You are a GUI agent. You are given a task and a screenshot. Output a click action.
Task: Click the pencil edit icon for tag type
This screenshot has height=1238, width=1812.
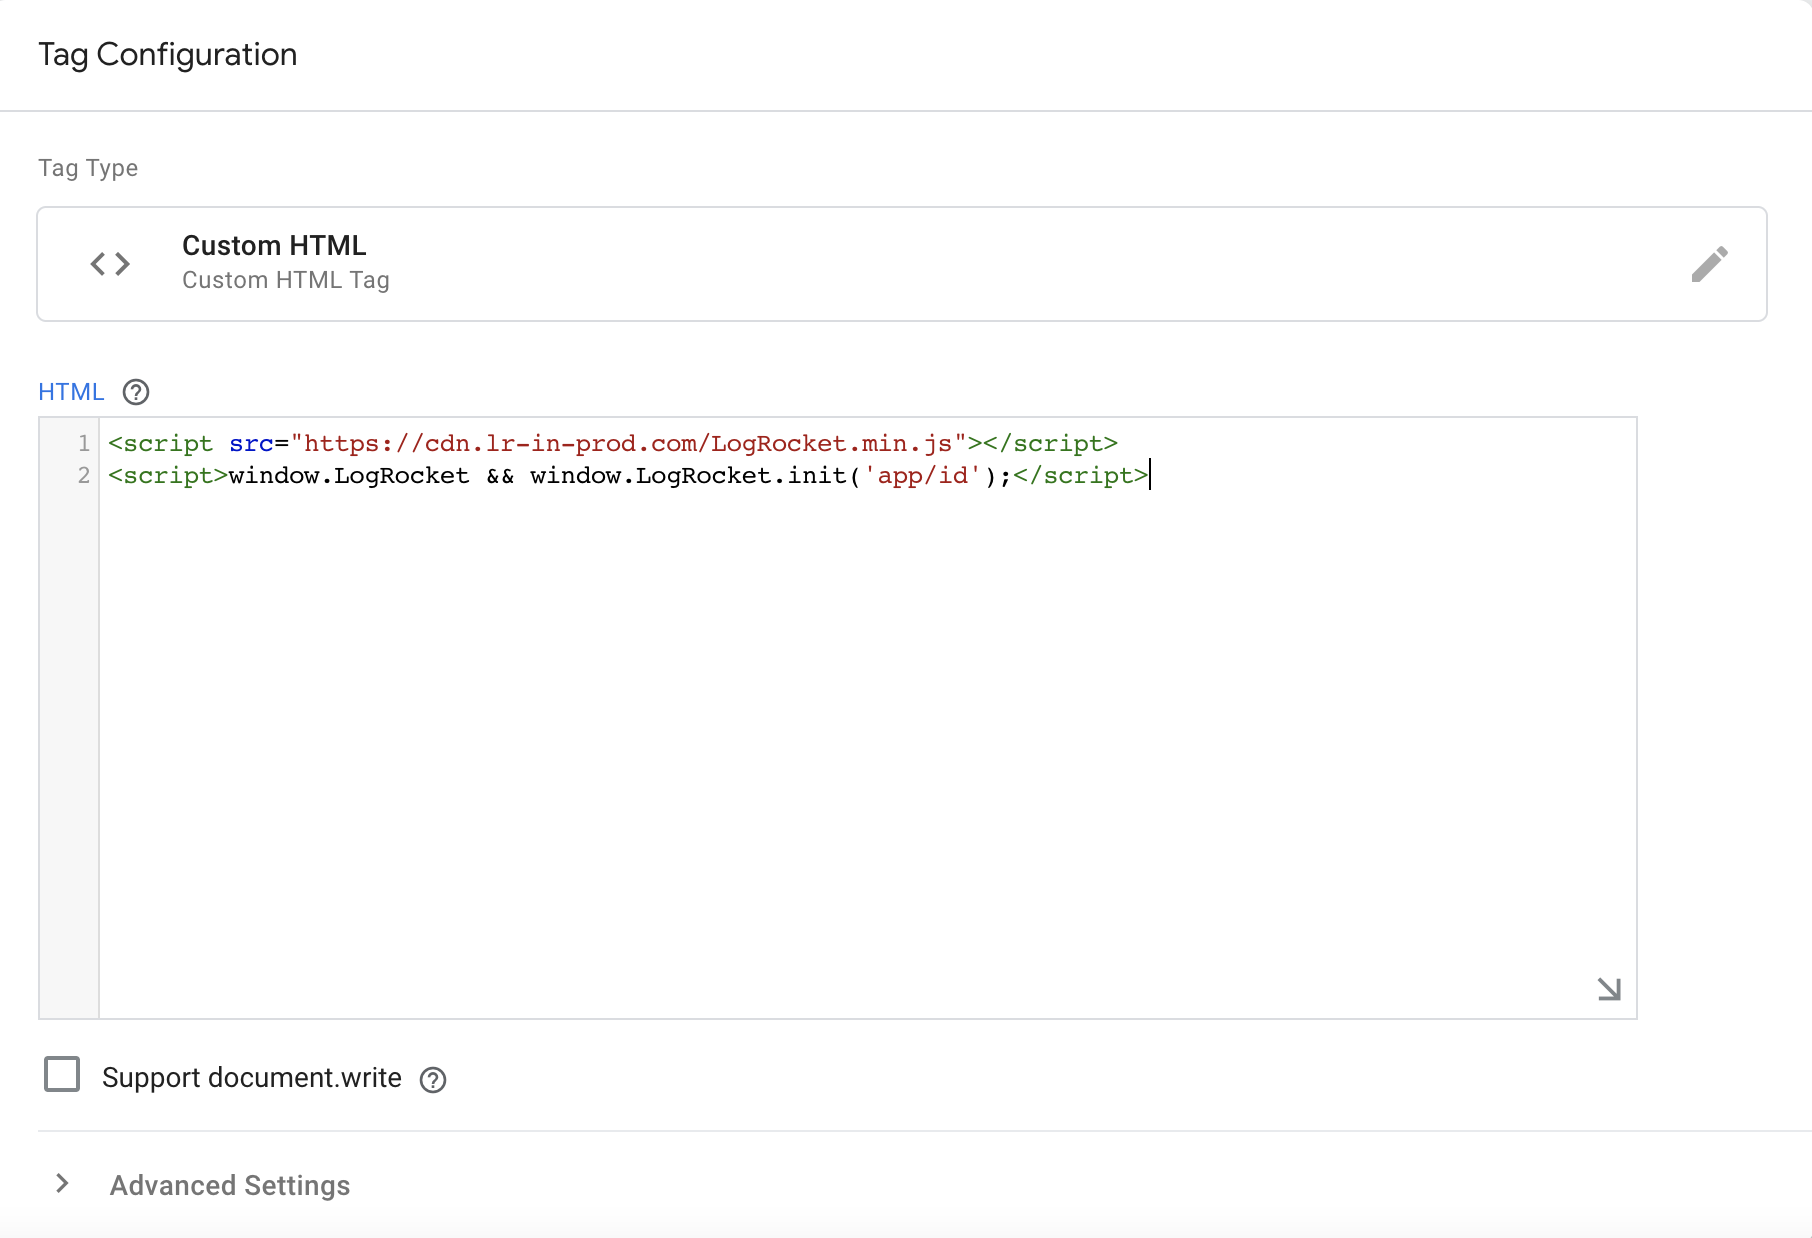[1709, 264]
